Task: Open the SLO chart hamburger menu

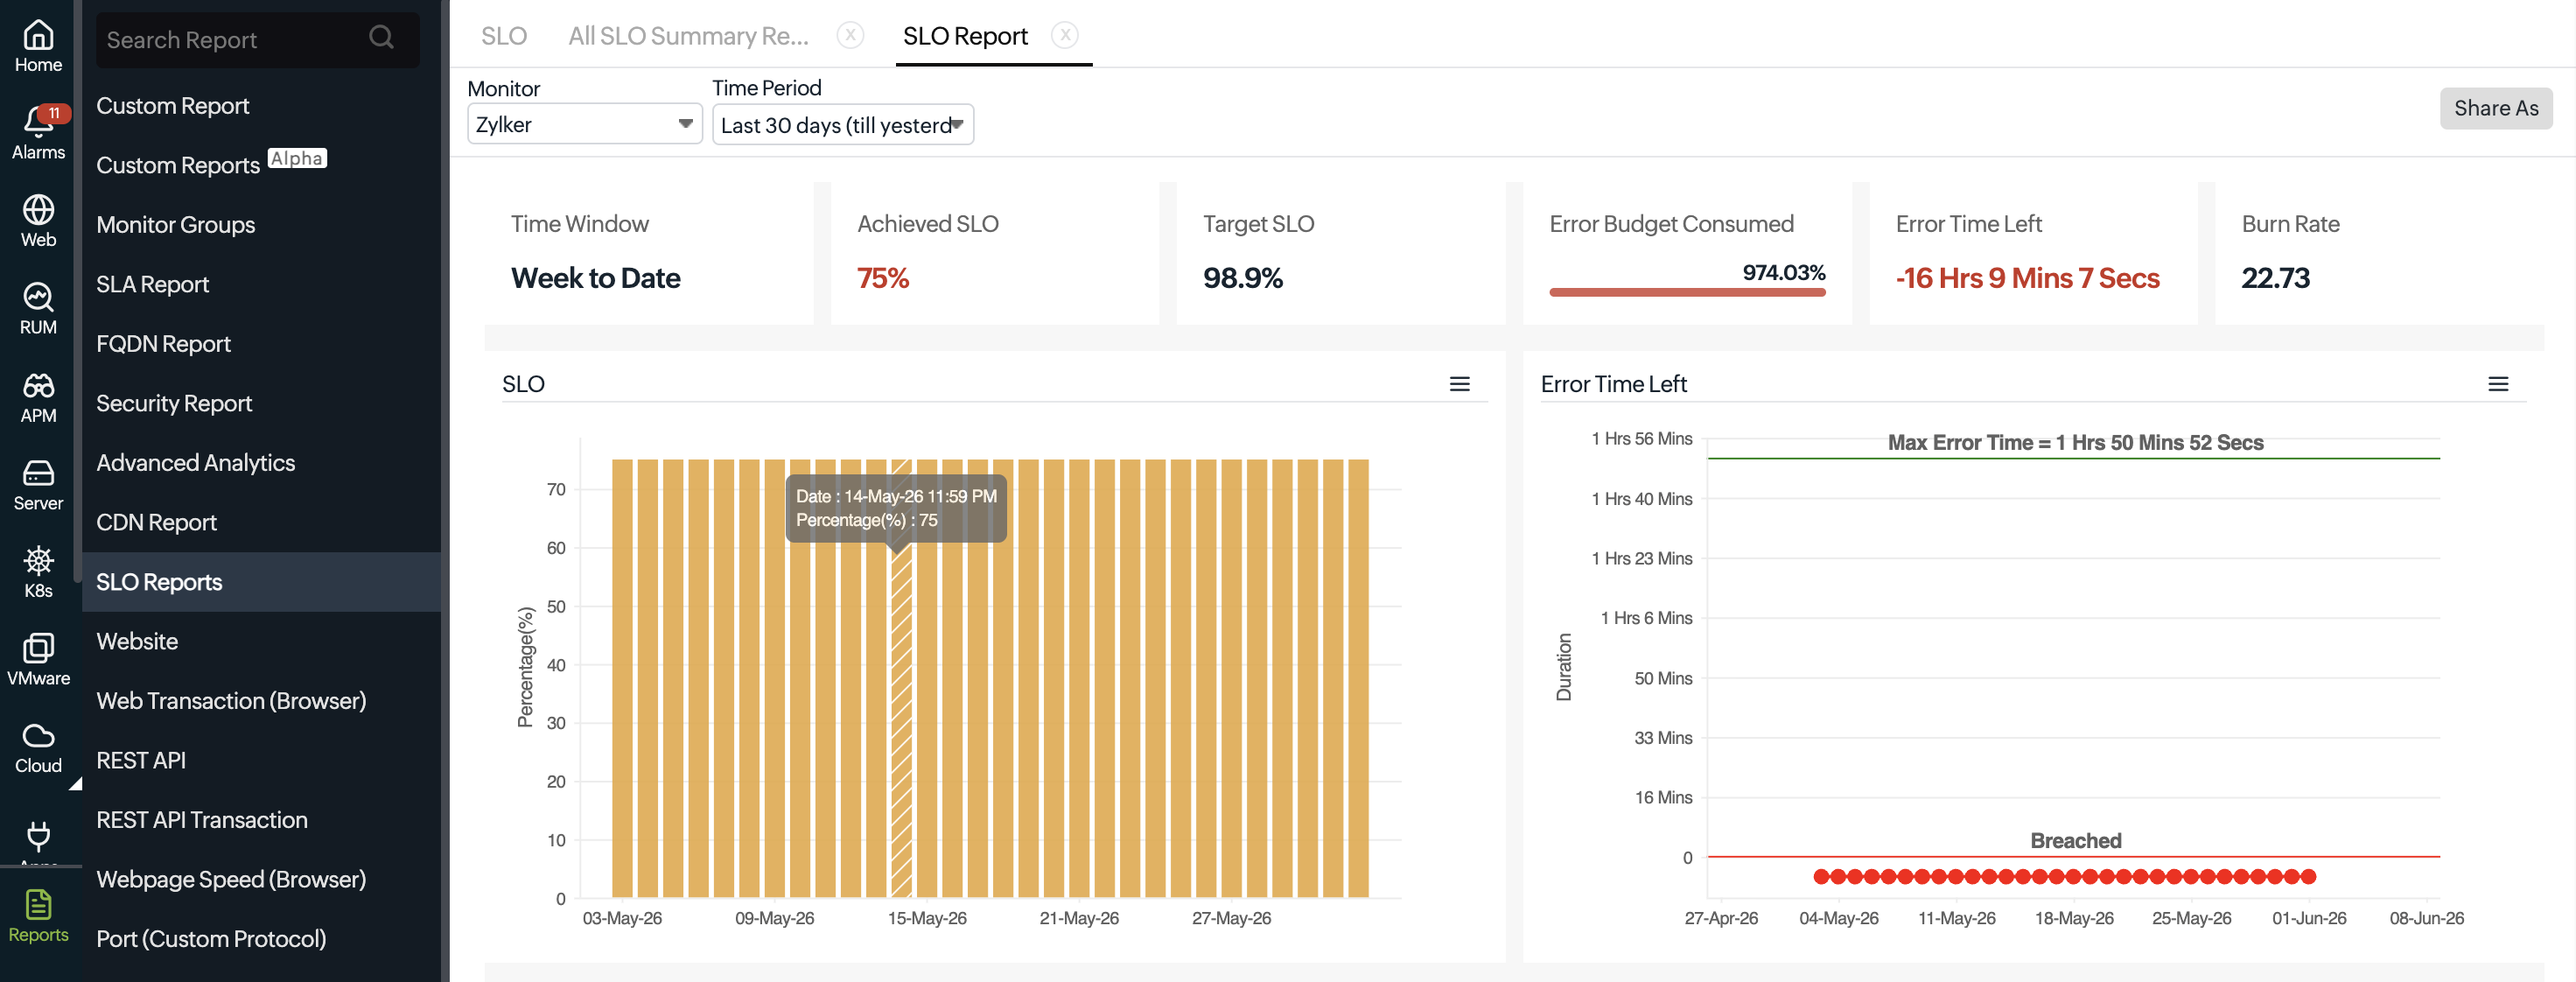Action: [1459, 384]
